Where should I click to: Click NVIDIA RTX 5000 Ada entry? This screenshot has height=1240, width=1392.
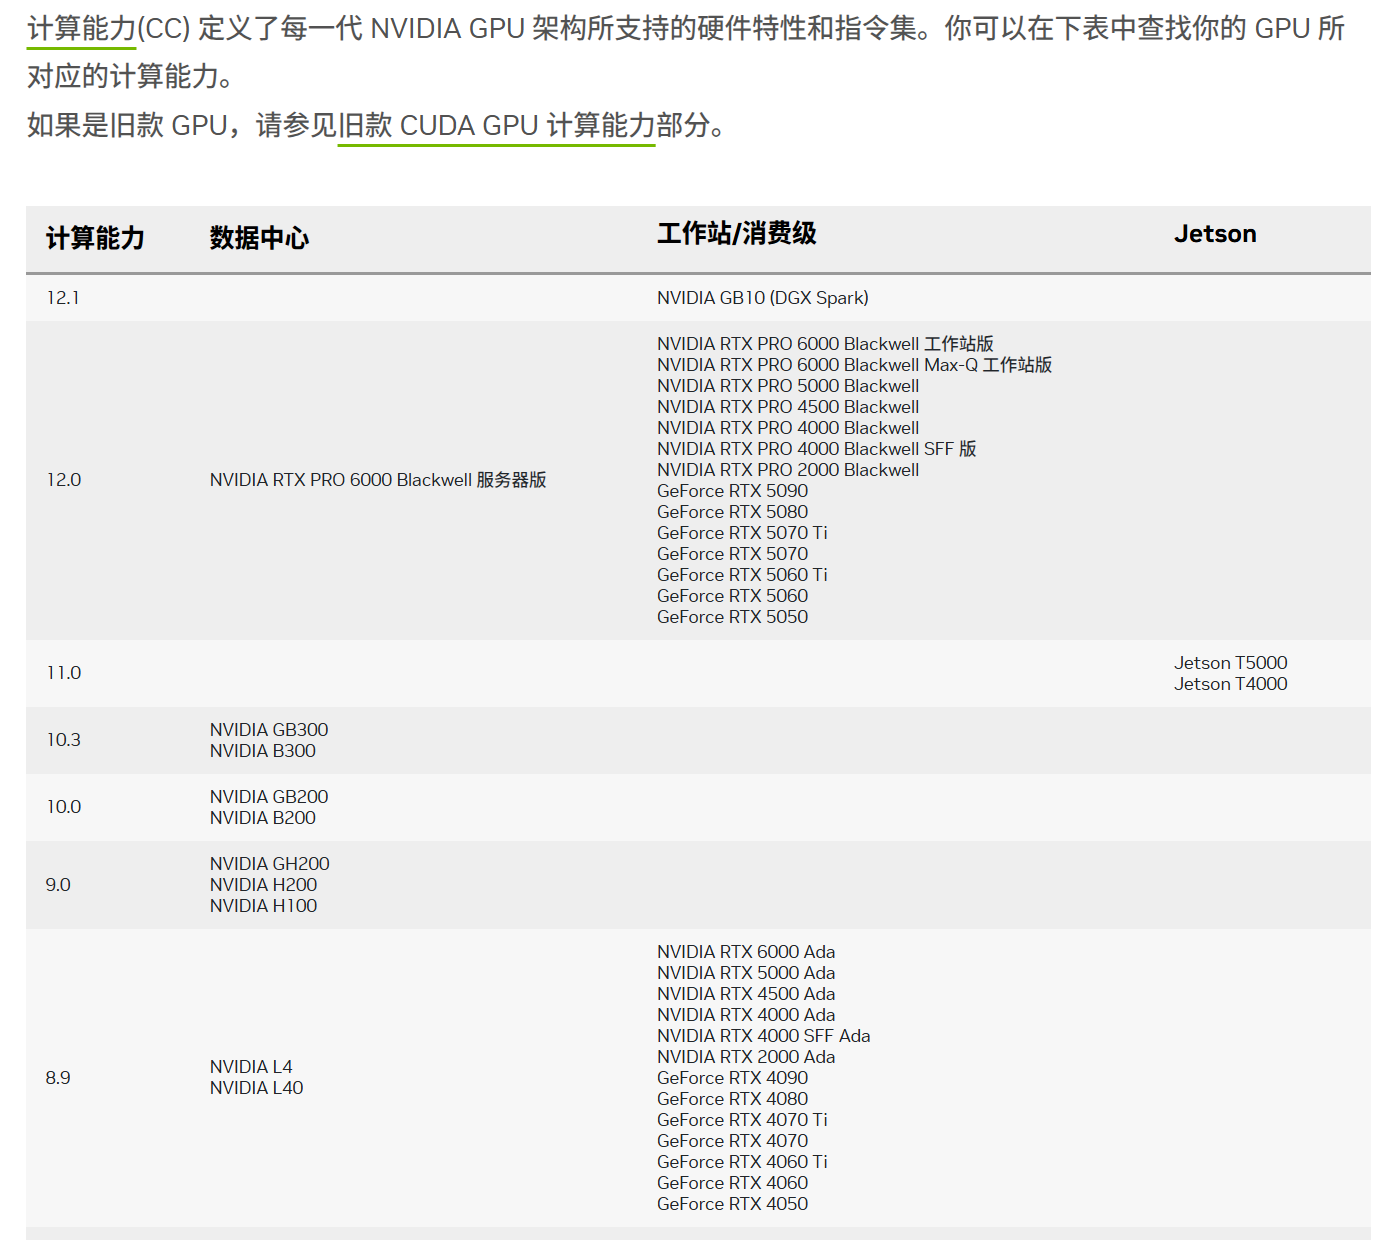pos(746,973)
